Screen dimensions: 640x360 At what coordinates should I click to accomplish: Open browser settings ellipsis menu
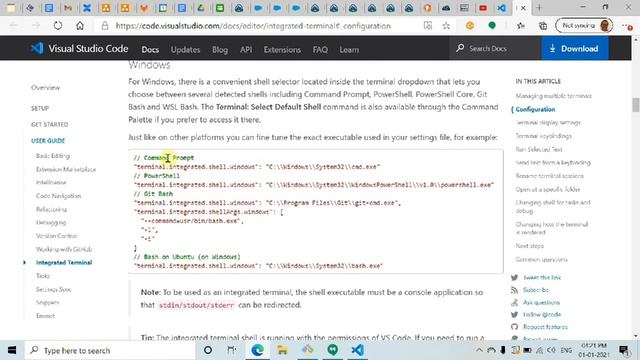627,26
